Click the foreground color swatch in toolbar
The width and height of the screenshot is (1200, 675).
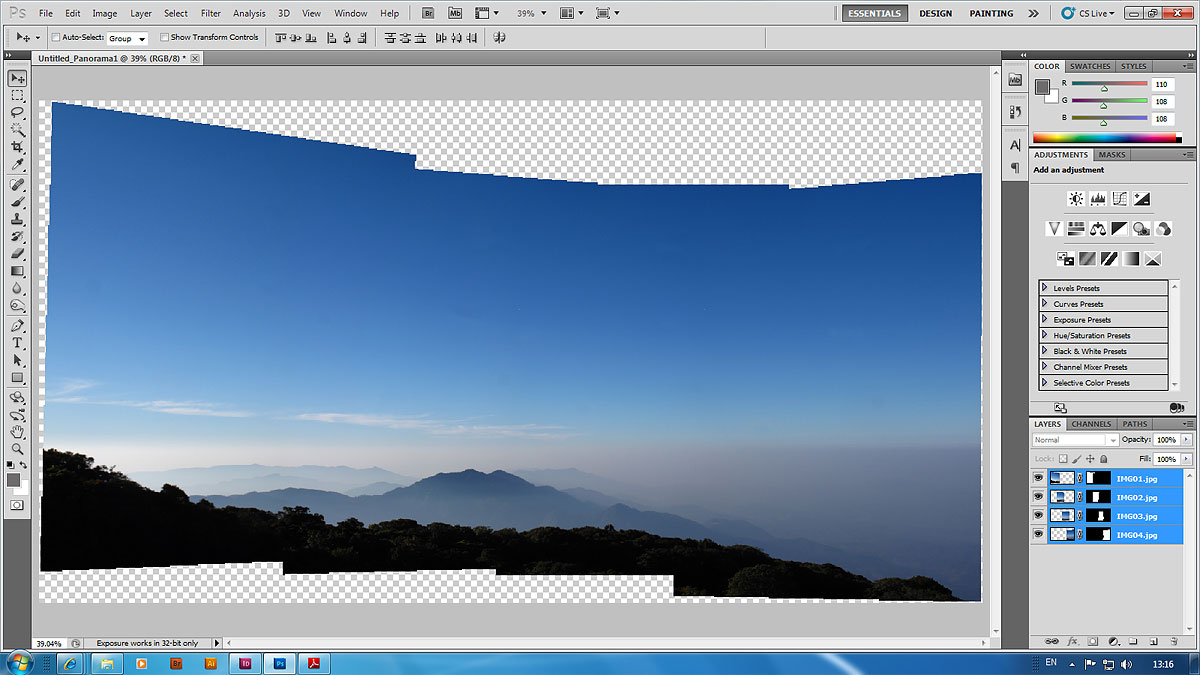pyautogui.click(x=14, y=481)
